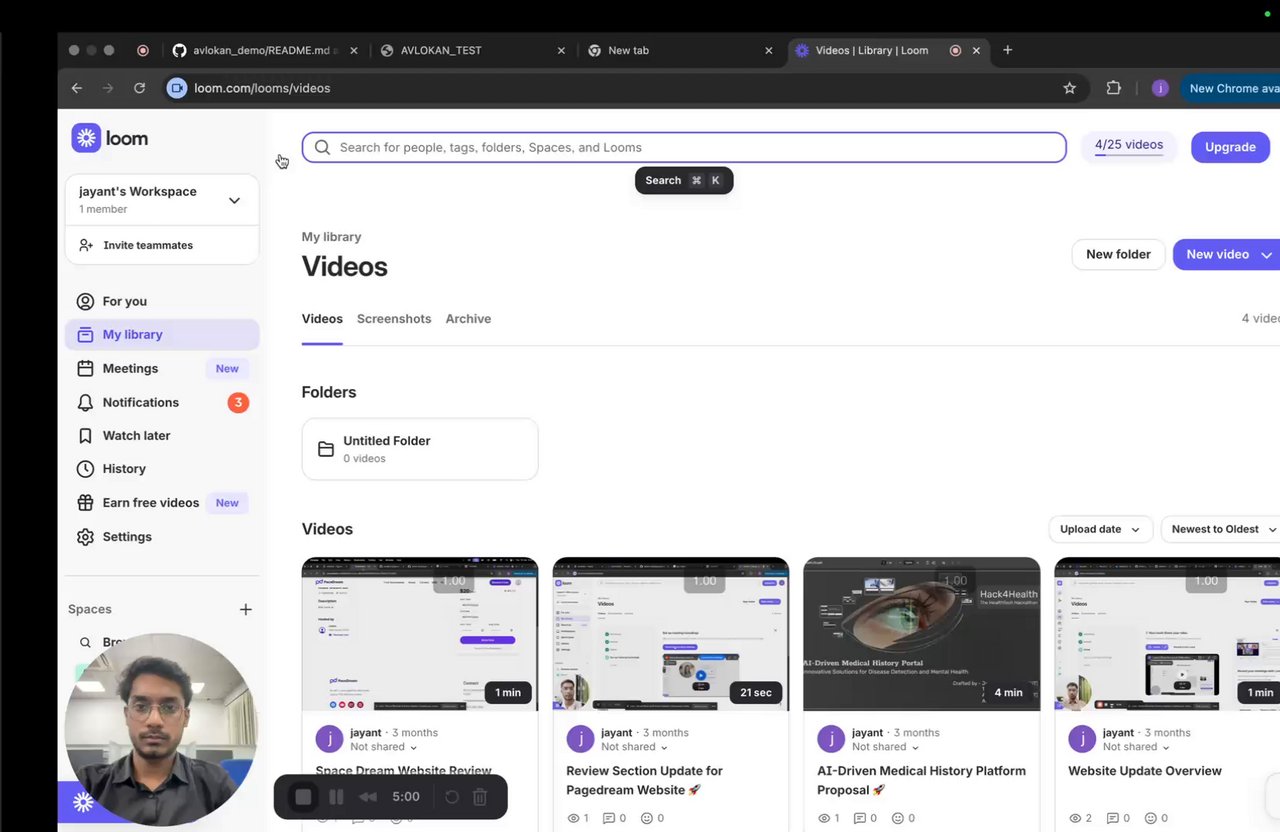Open the Upload date sort dropdown

click(1100, 529)
